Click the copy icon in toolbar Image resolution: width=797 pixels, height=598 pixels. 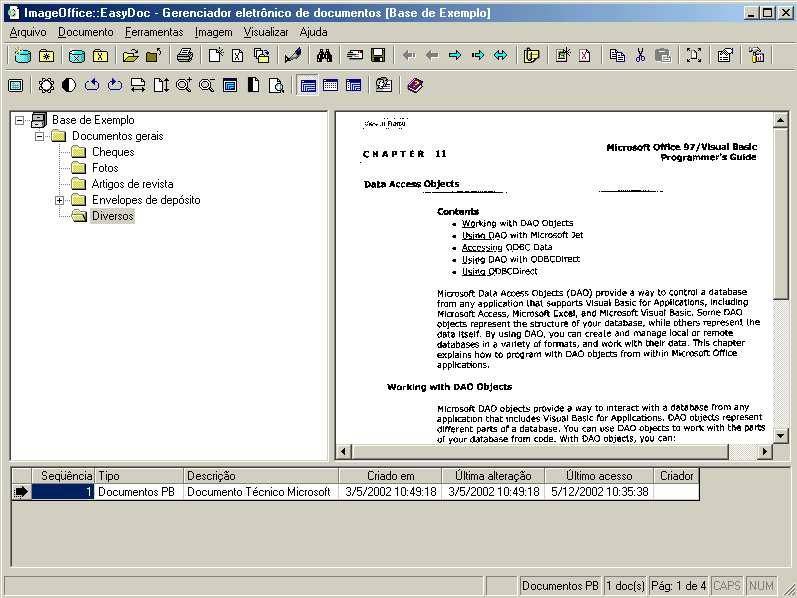pyautogui.click(x=617, y=55)
